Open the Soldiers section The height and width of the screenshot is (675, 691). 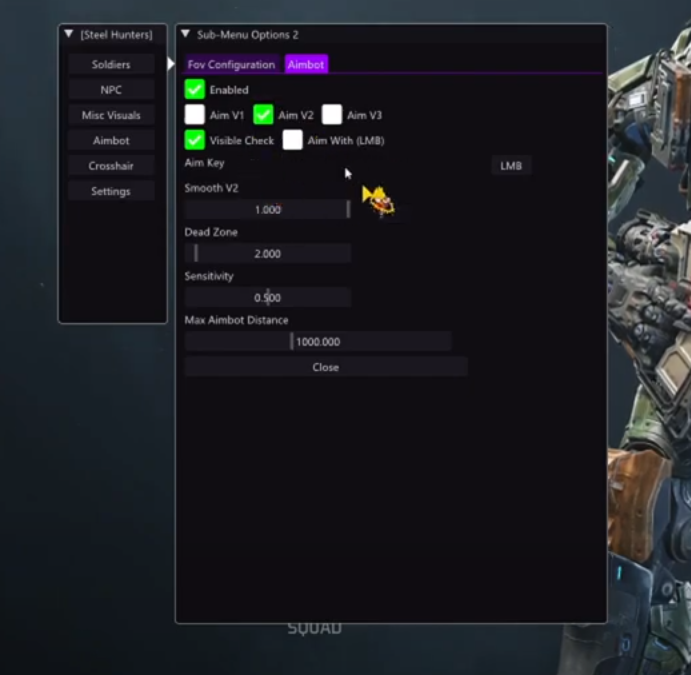(x=111, y=64)
